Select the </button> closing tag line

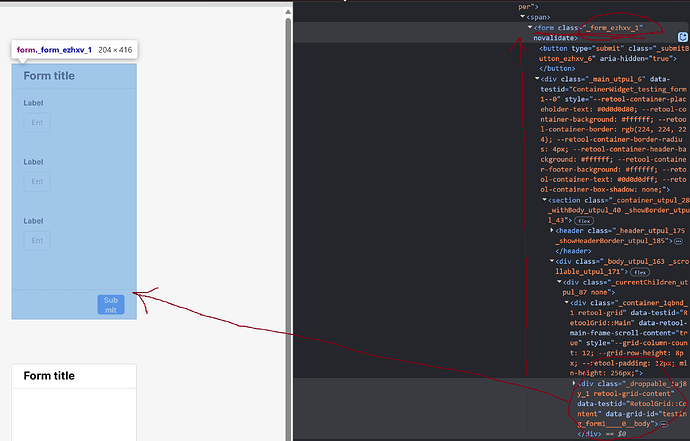pyautogui.click(x=557, y=69)
